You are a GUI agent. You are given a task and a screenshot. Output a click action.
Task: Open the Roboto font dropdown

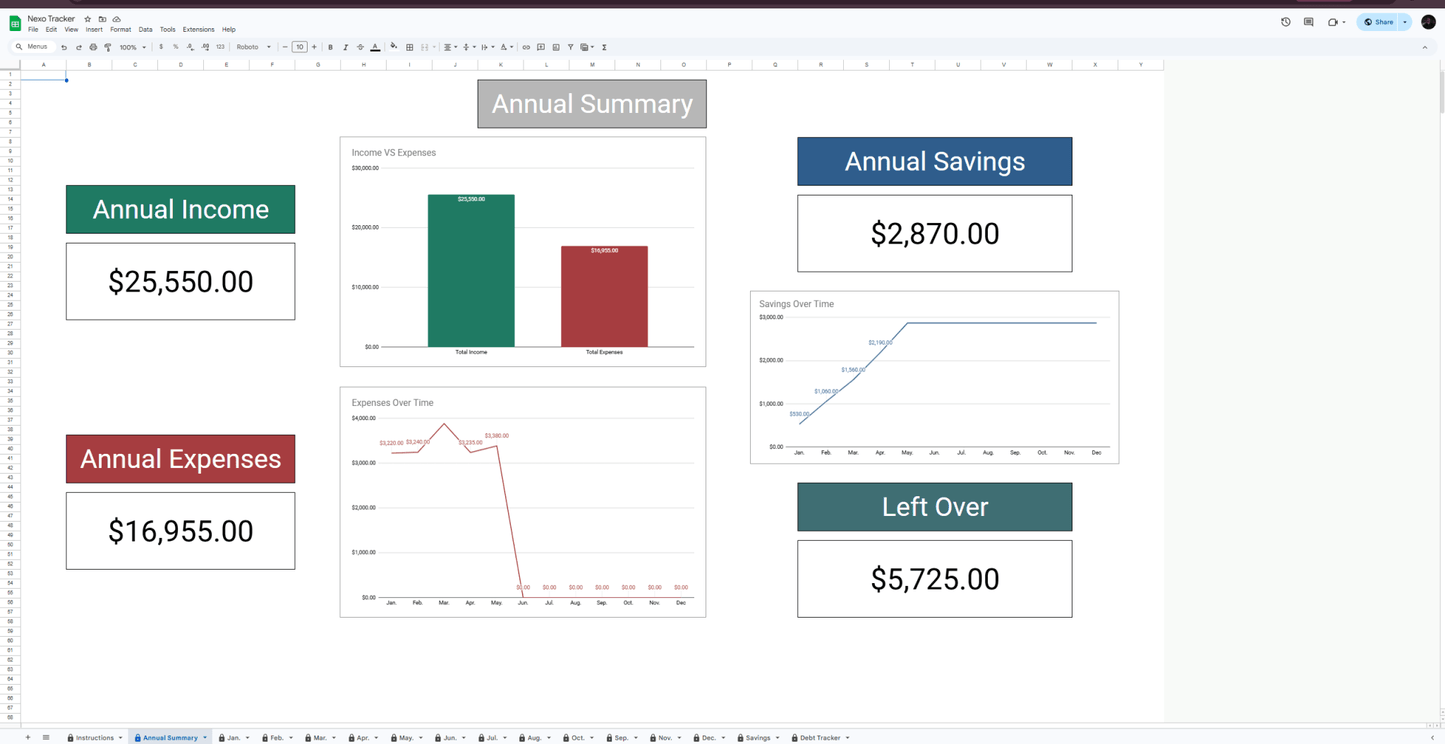(x=254, y=47)
